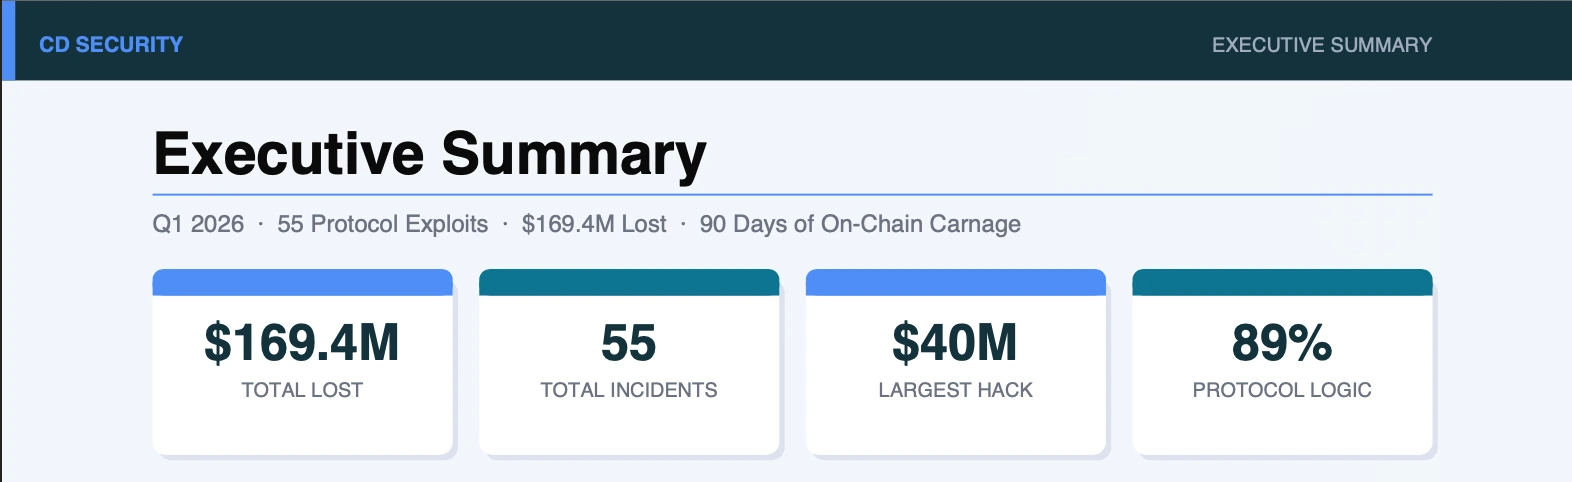
Task: Click the large Executive Summary heading
Action: tap(430, 154)
